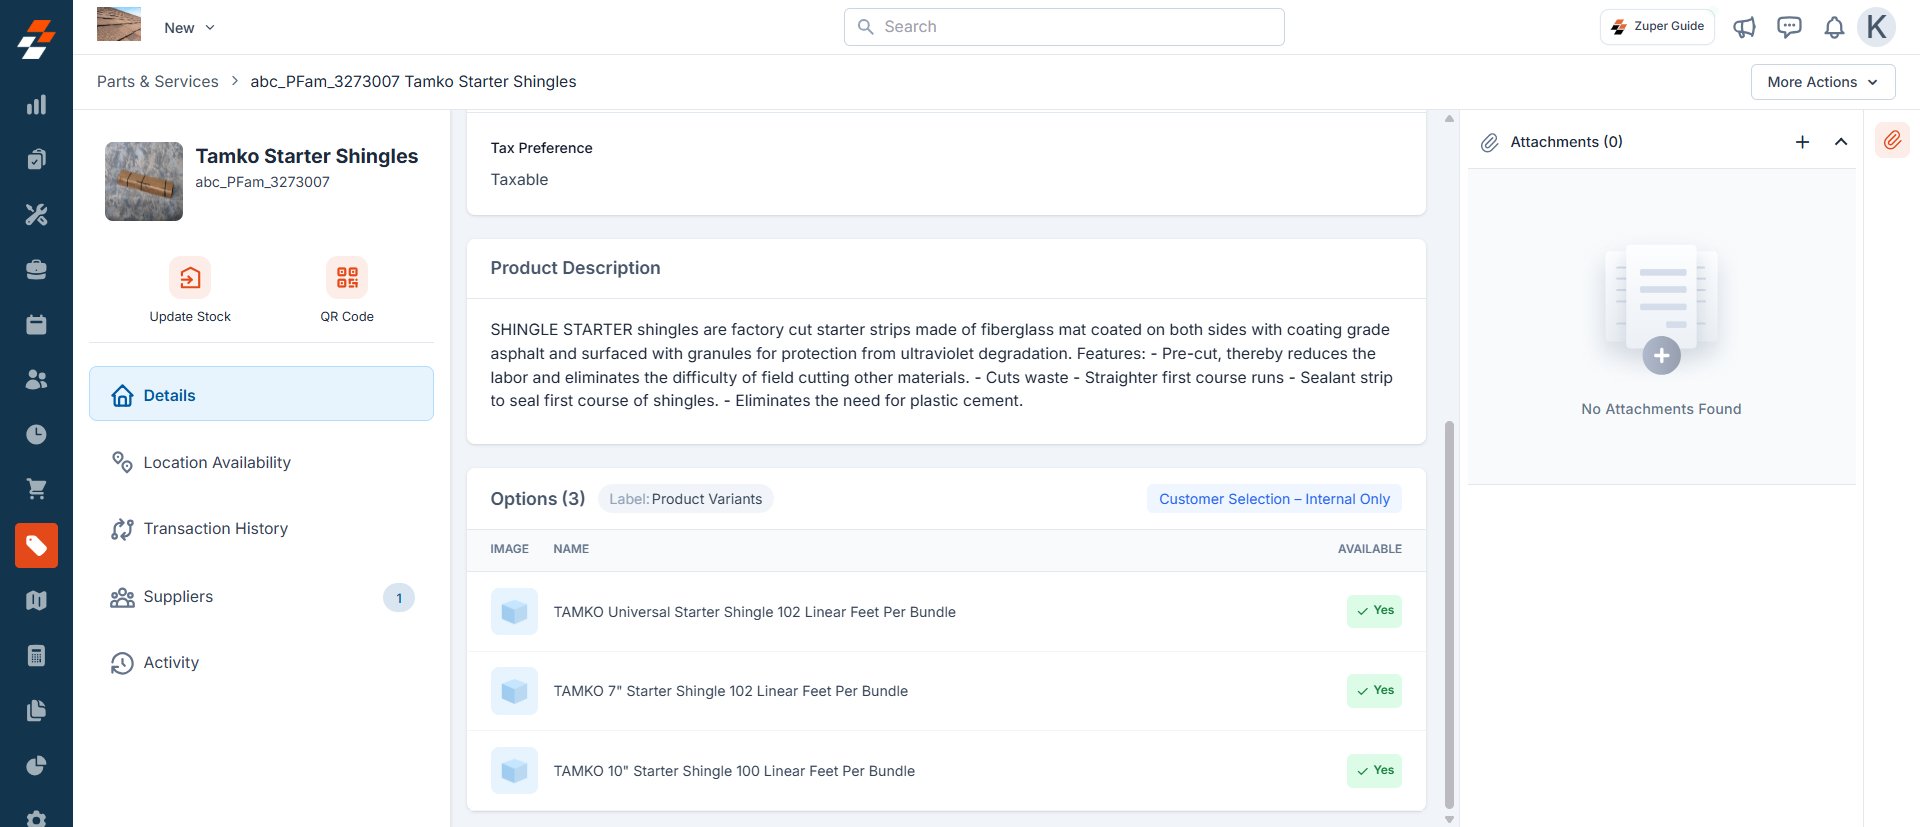Click the main content vertical scrollbar

pyautogui.click(x=1449, y=615)
